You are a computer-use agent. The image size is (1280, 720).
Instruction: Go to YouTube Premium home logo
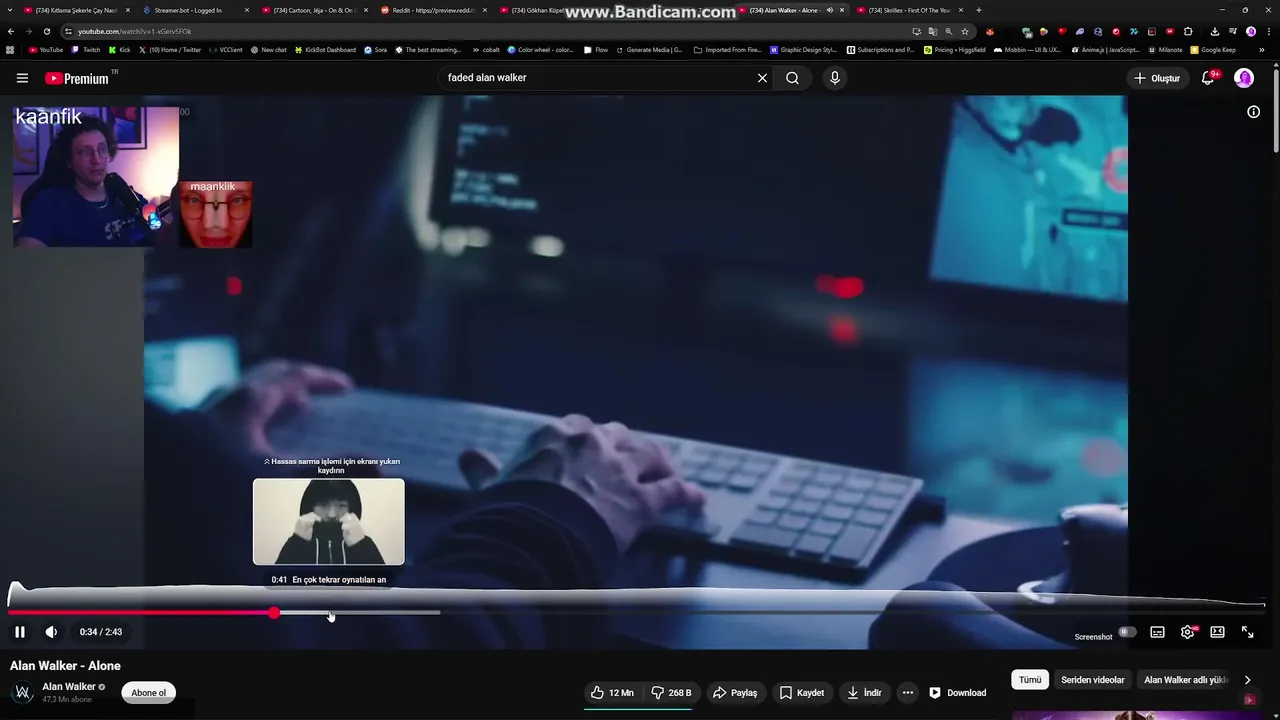(77, 78)
